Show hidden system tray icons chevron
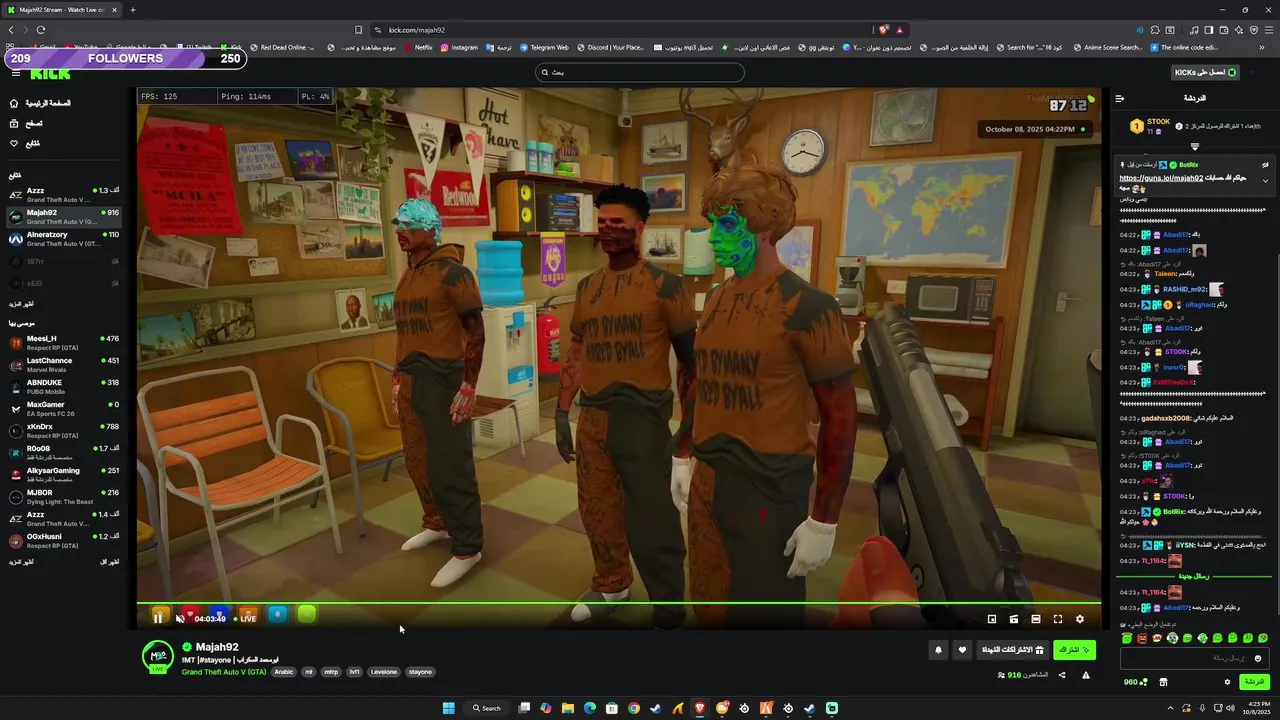 point(1170,708)
